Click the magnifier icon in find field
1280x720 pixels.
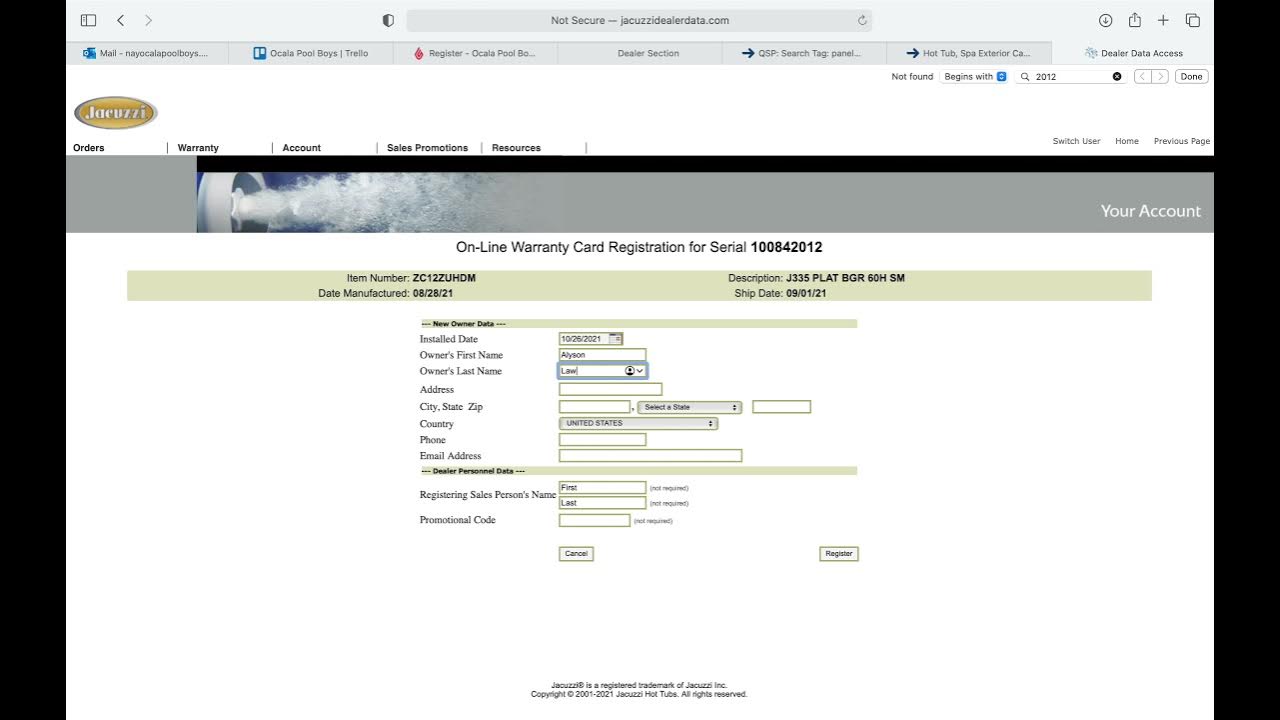1025,76
